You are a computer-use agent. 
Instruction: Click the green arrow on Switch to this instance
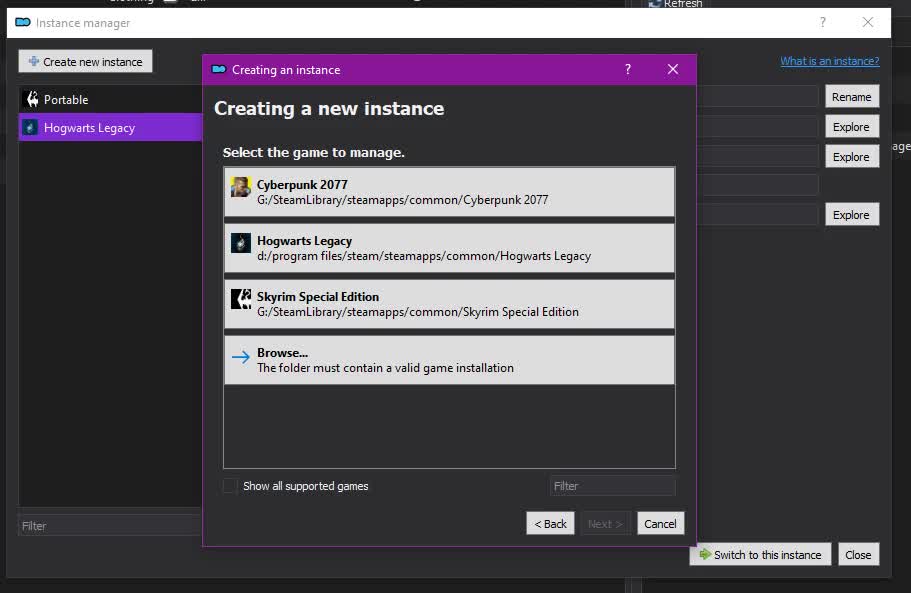[705, 555]
